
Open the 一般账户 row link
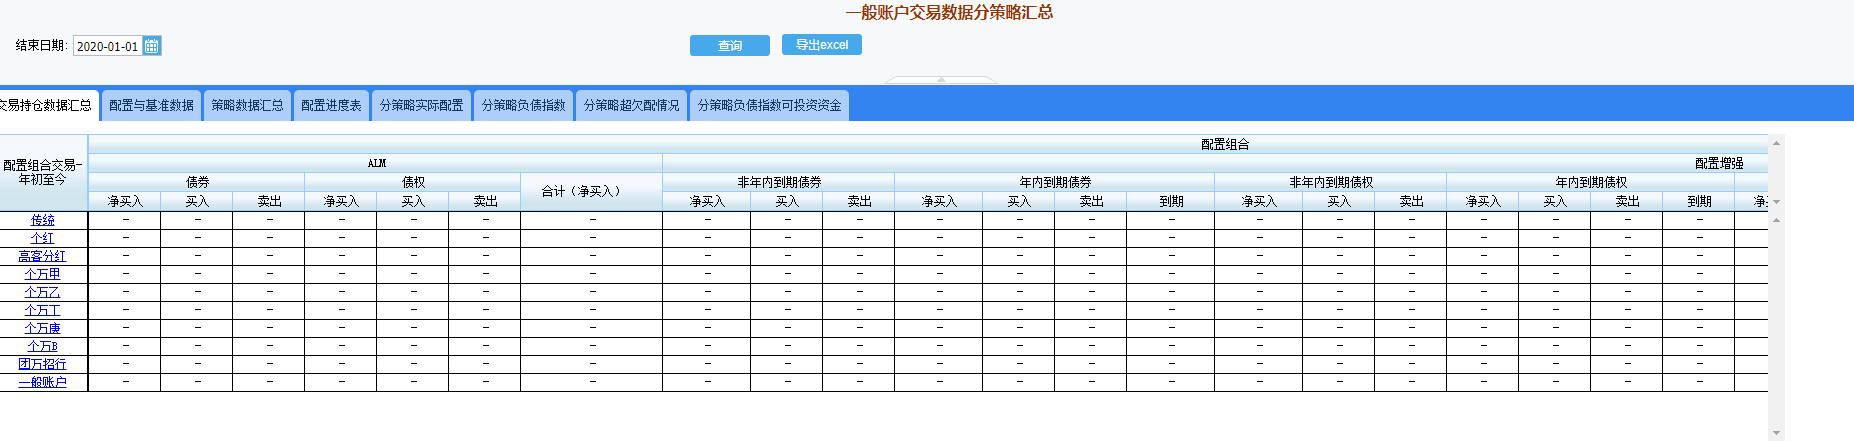tap(43, 382)
